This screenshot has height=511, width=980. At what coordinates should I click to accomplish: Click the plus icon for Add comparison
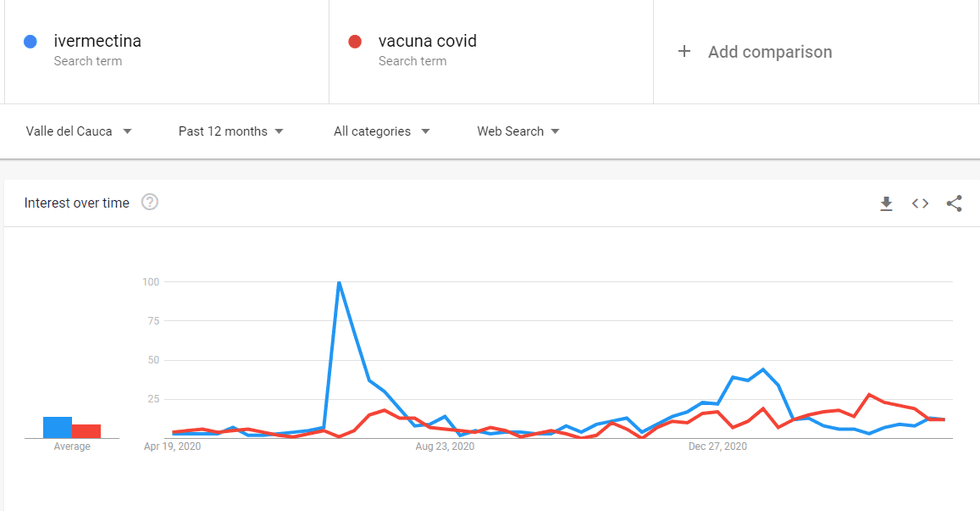(684, 52)
